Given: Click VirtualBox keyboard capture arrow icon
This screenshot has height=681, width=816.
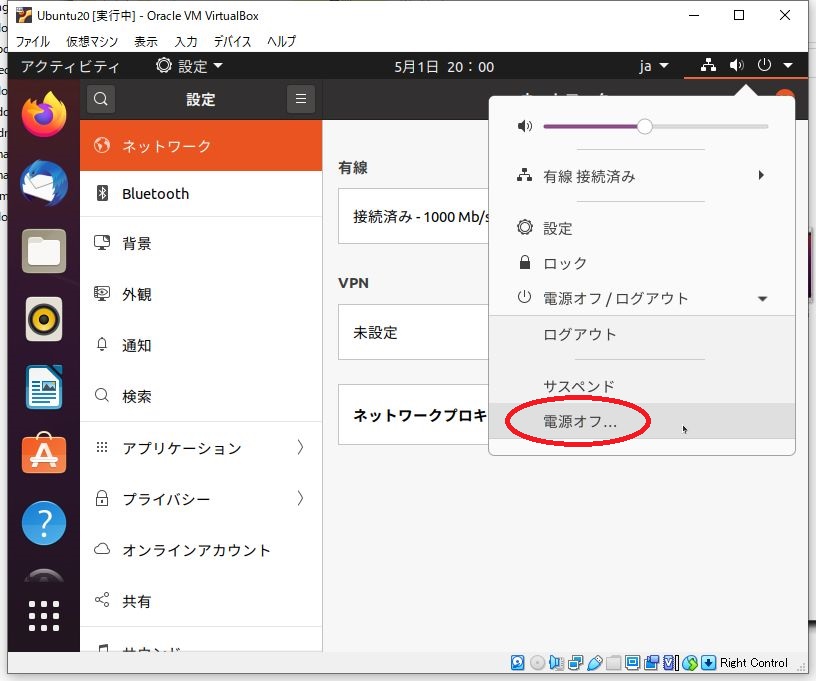Looking at the screenshot, I should tap(708, 662).
